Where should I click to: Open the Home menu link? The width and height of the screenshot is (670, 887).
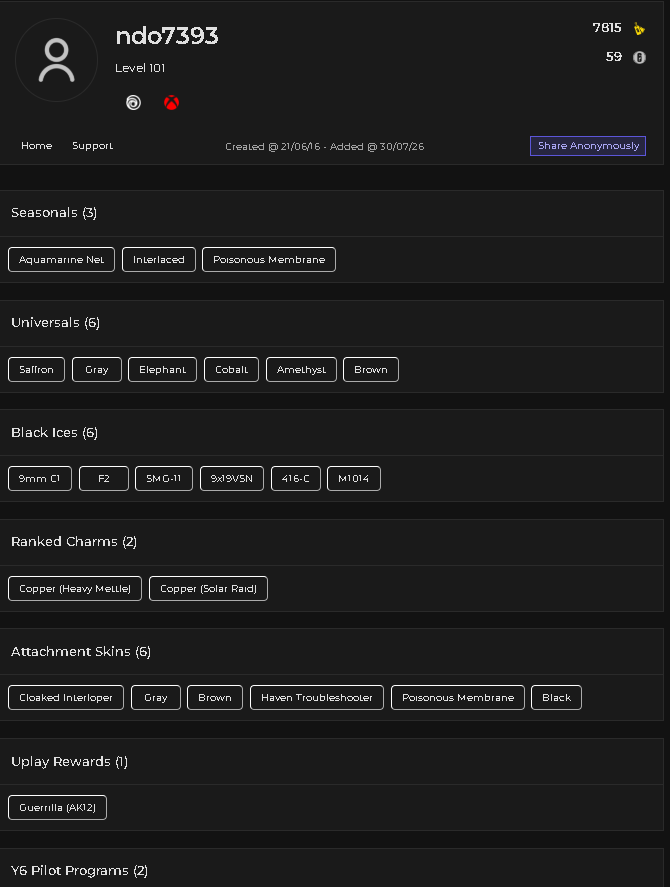point(37,146)
